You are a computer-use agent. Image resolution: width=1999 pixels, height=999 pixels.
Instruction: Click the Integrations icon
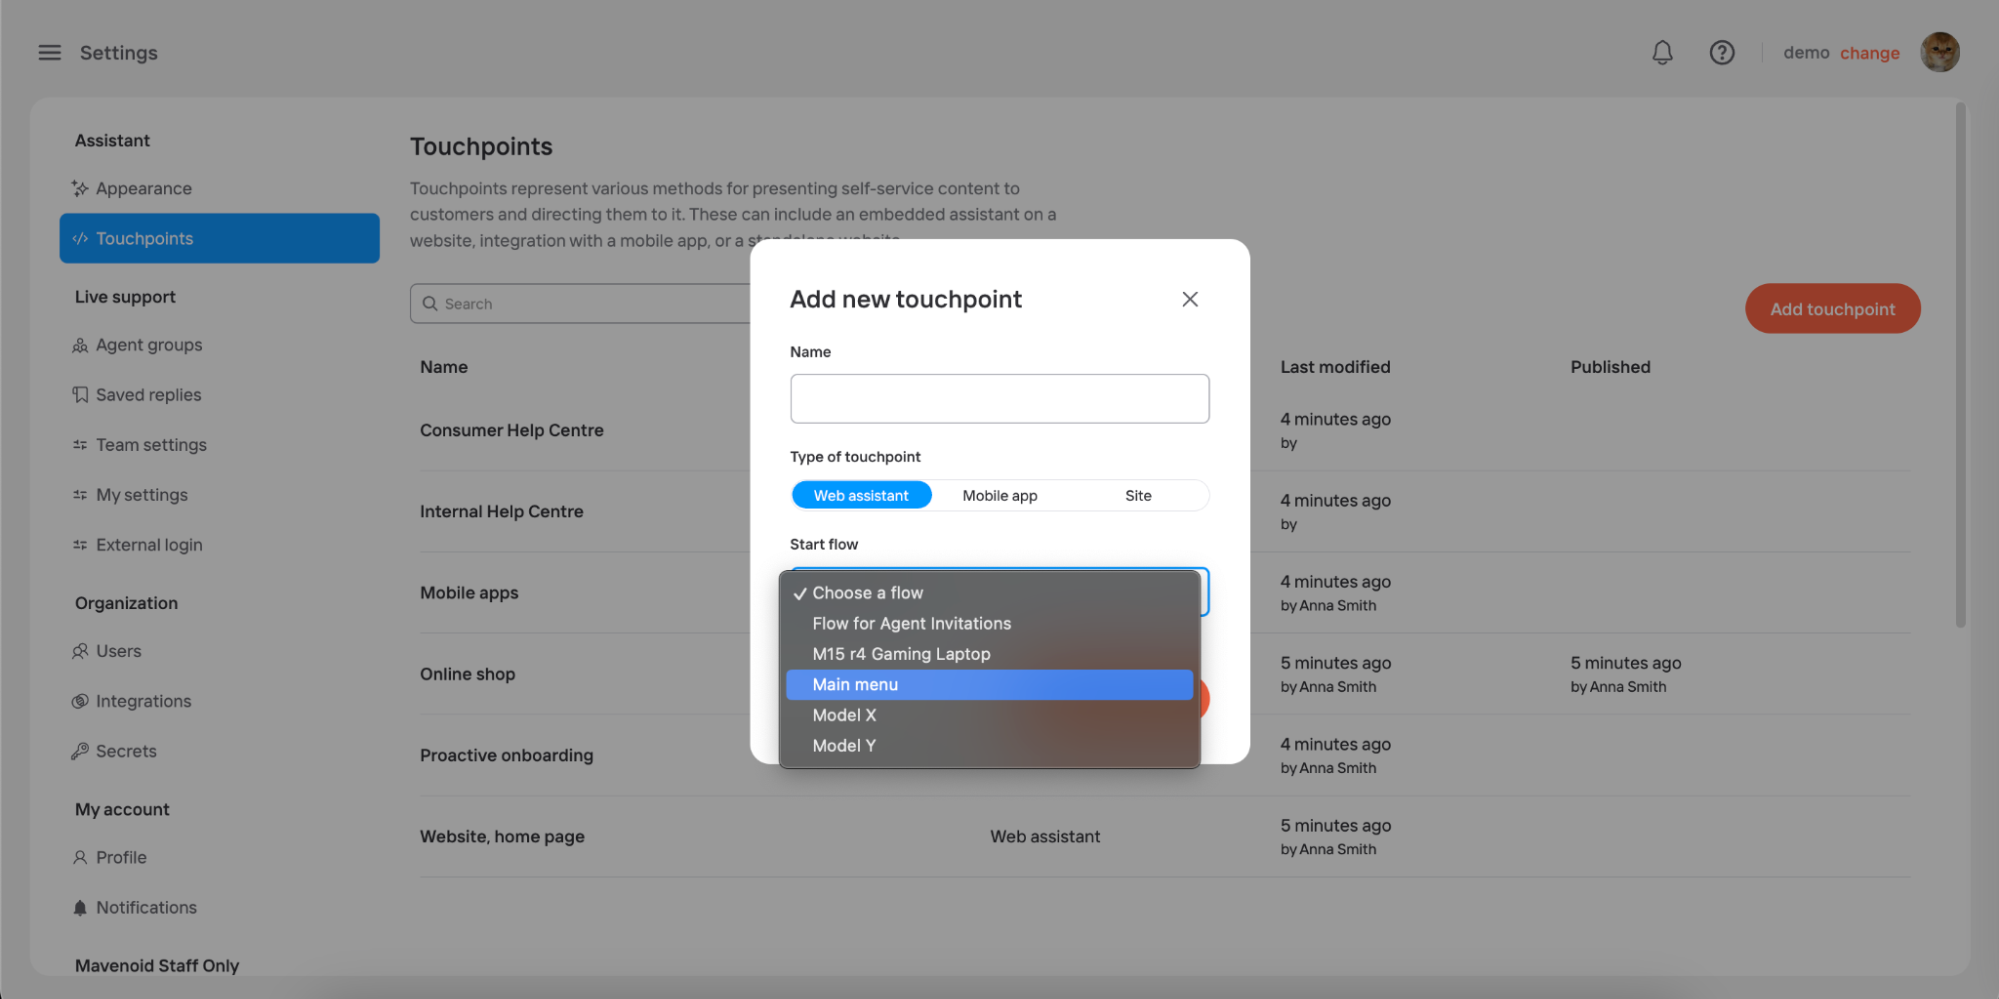[80, 701]
